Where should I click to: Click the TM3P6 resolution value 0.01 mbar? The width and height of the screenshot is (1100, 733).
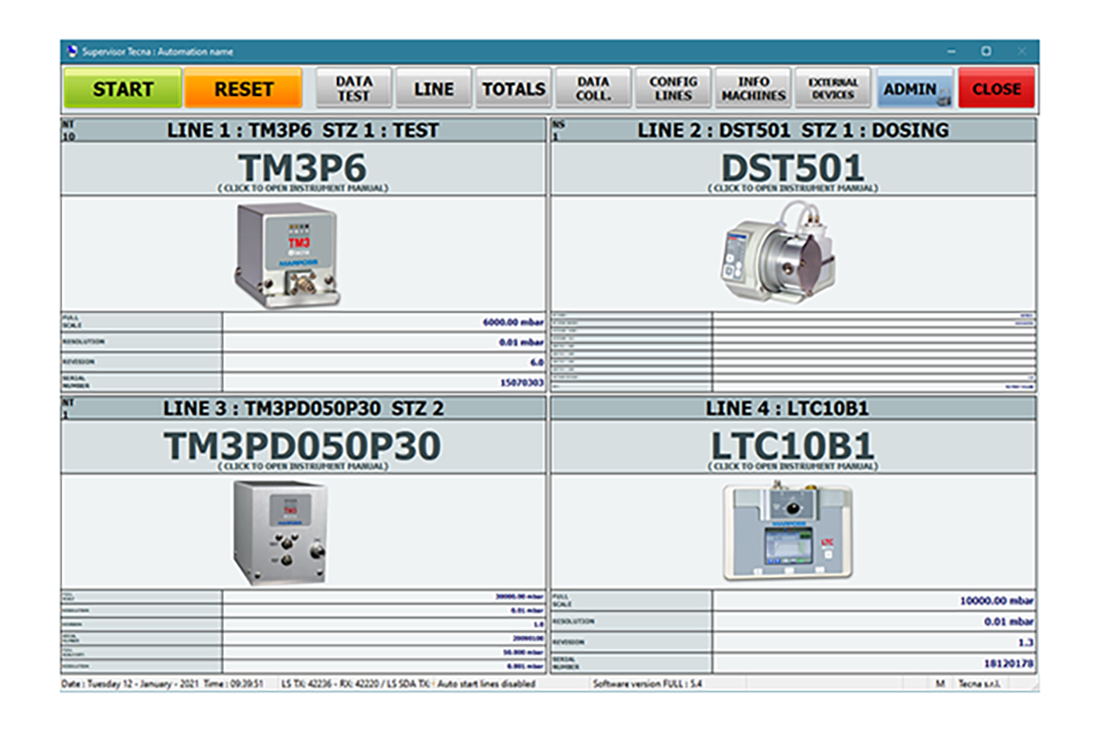pyautogui.click(x=521, y=342)
